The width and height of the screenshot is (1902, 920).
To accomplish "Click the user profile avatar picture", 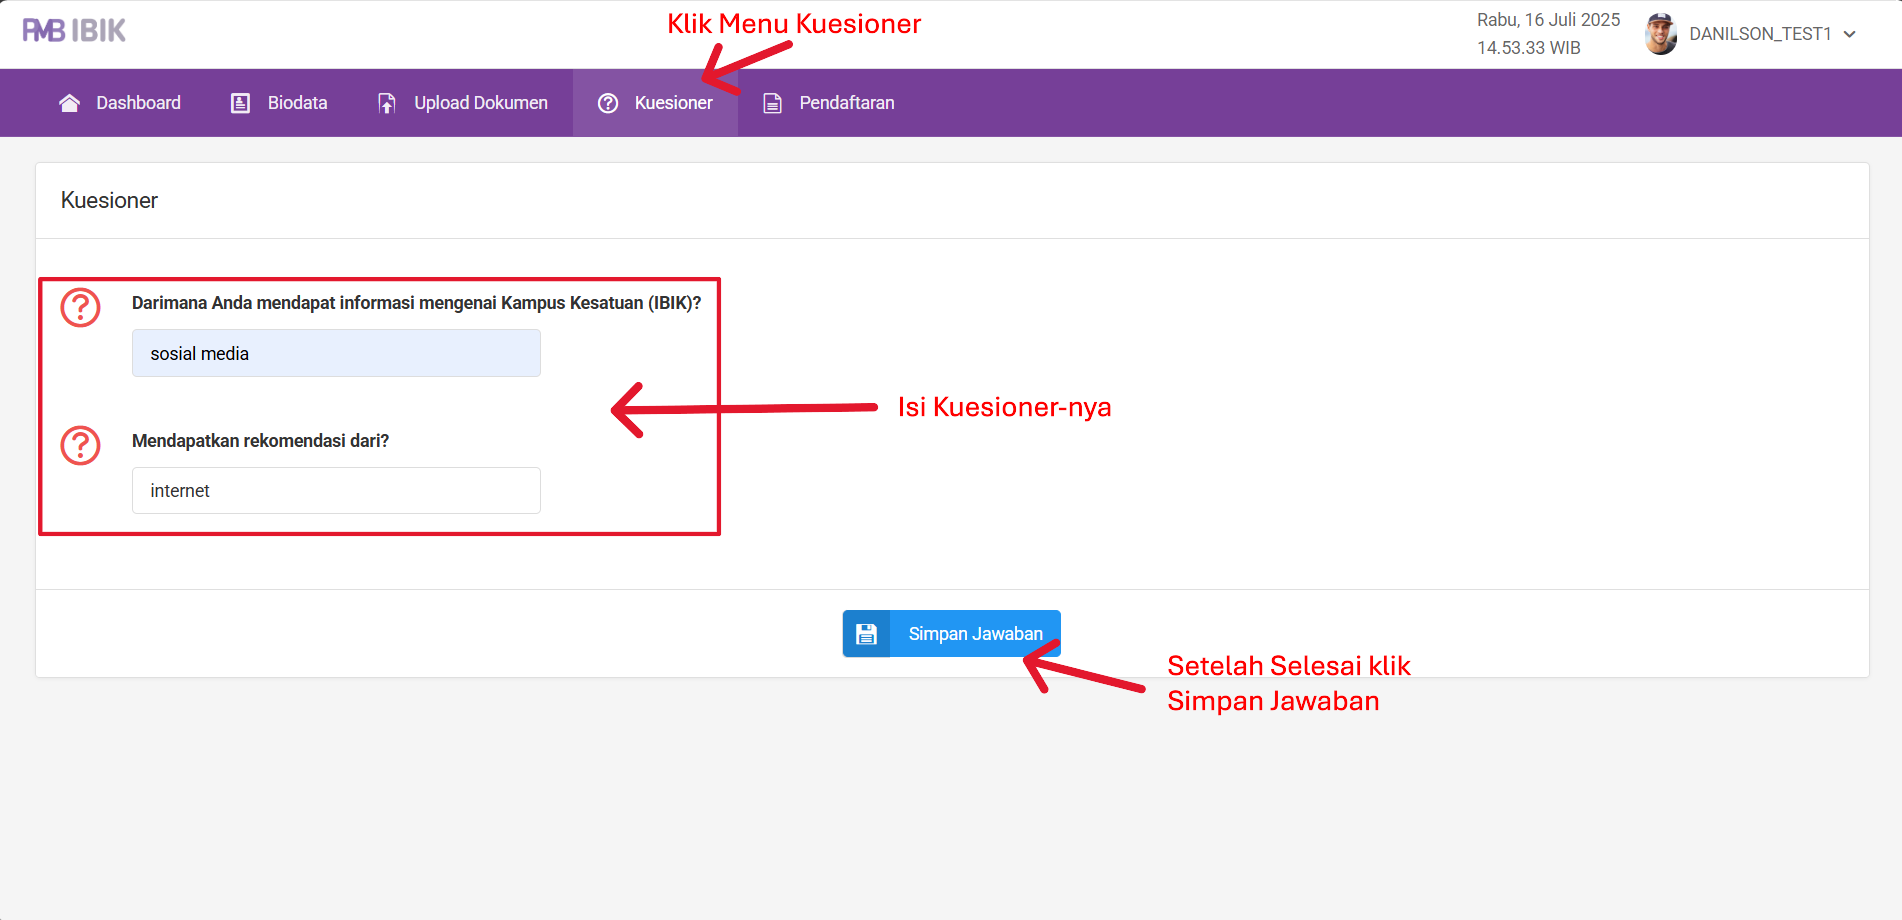I will [x=1660, y=34].
